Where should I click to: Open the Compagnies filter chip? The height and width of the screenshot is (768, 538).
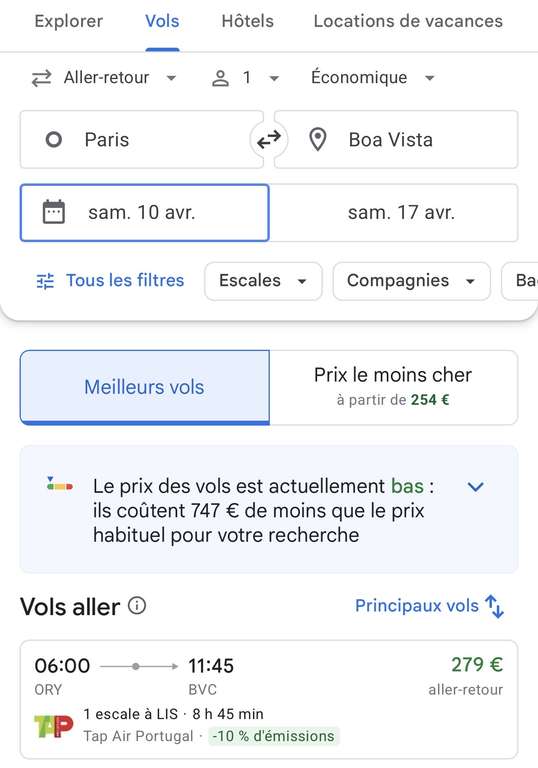point(412,281)
